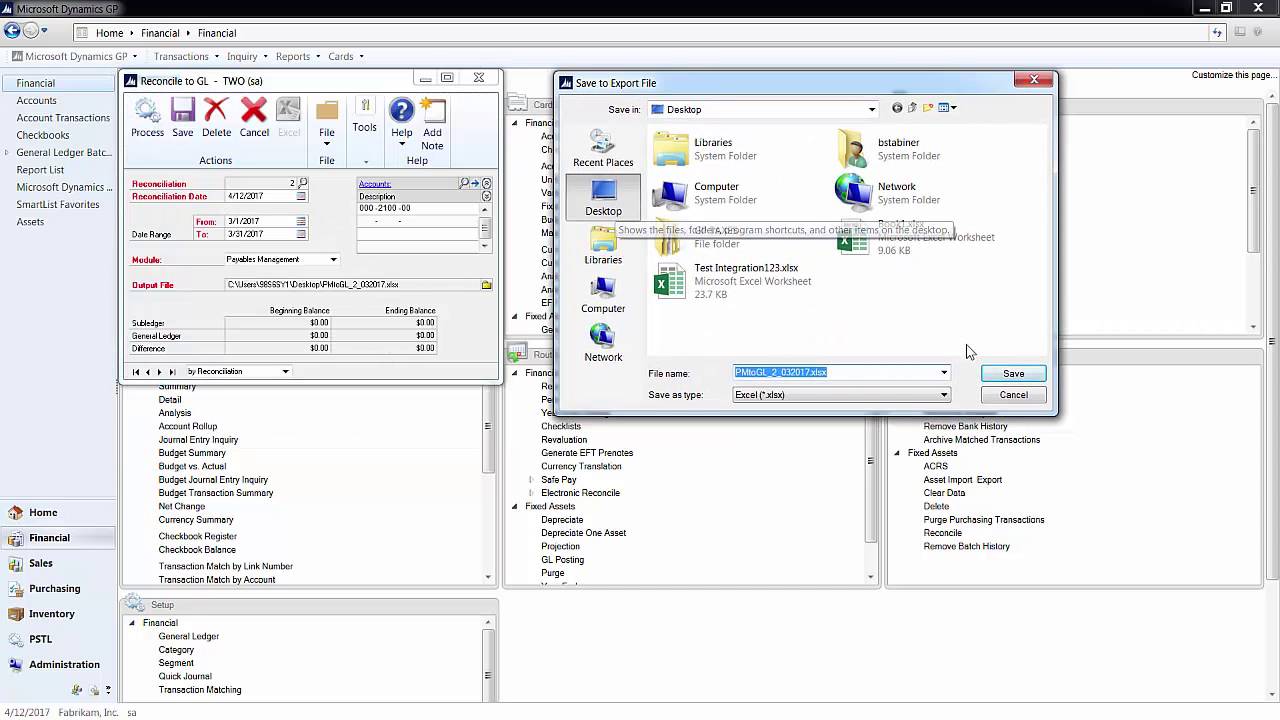Open the Microsoft Dynamics GP menu

coord(75,57)
